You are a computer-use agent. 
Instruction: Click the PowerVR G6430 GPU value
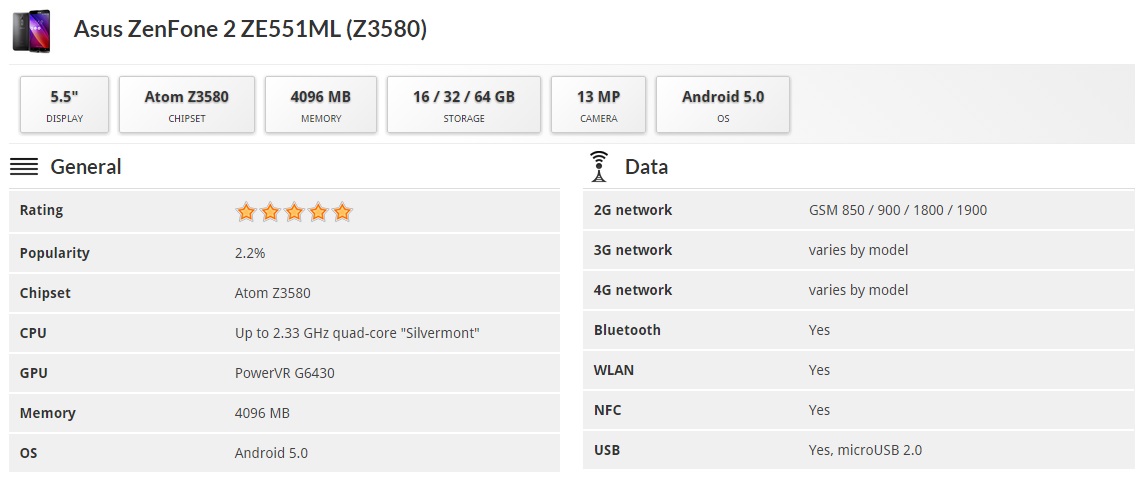pos(284,373)
